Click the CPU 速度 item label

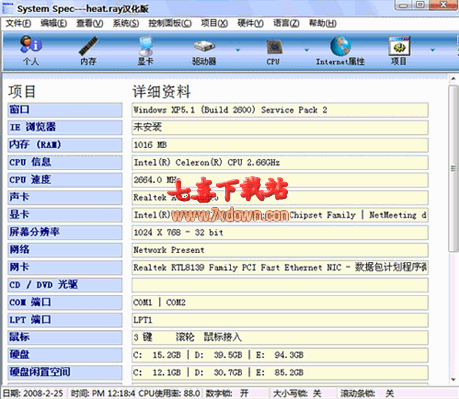coord(65,180)
